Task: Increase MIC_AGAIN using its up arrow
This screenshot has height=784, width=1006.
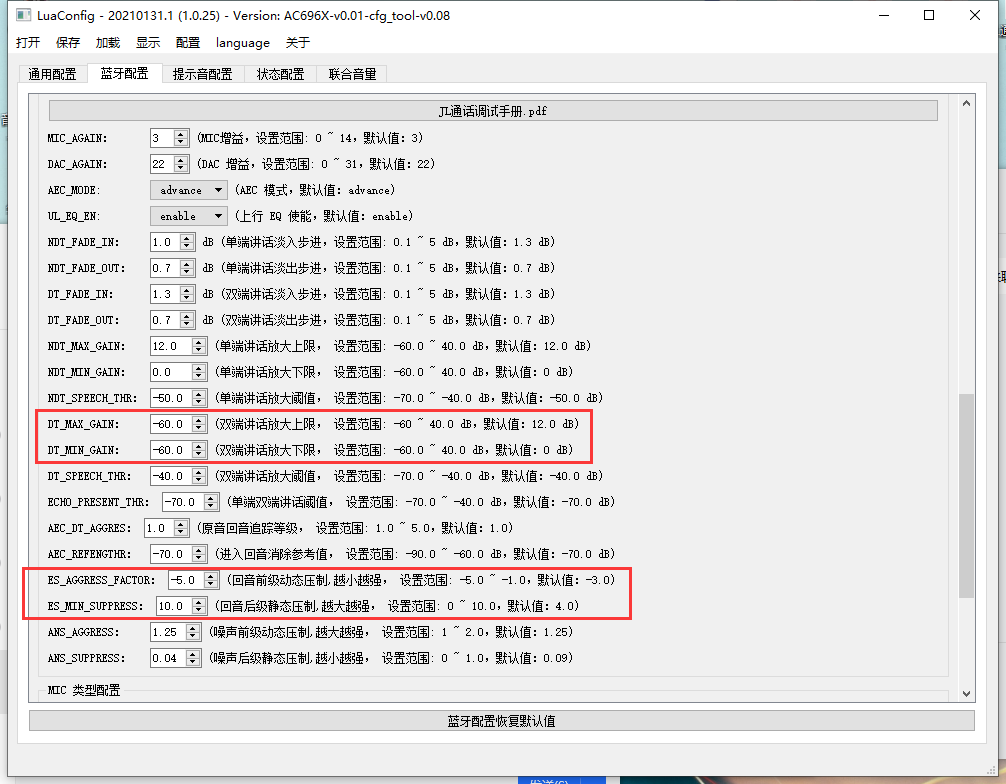Action: (181, 134)
